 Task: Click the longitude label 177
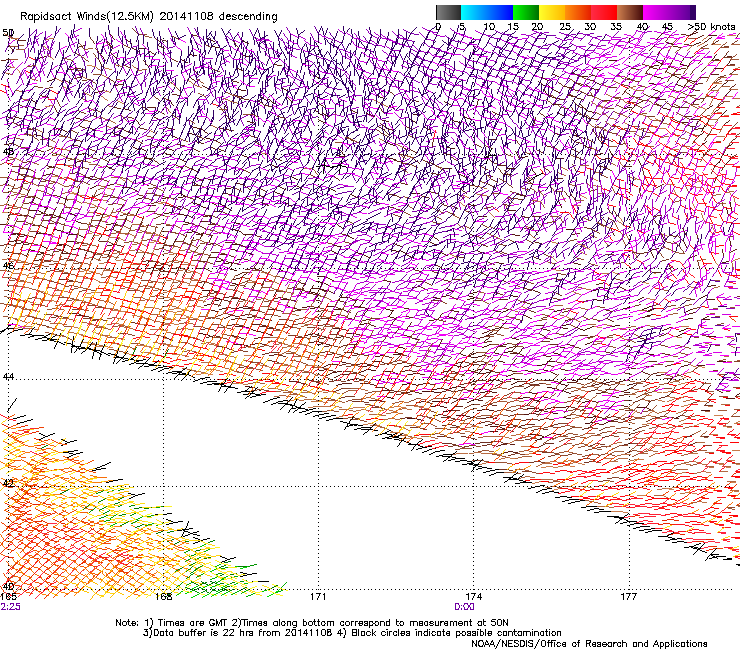pos(629,597)
